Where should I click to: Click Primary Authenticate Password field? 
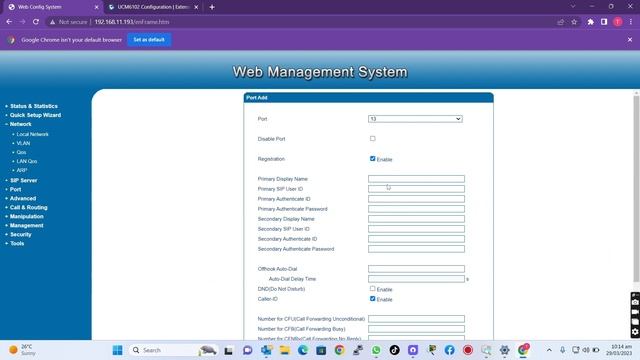coord(416,209)
